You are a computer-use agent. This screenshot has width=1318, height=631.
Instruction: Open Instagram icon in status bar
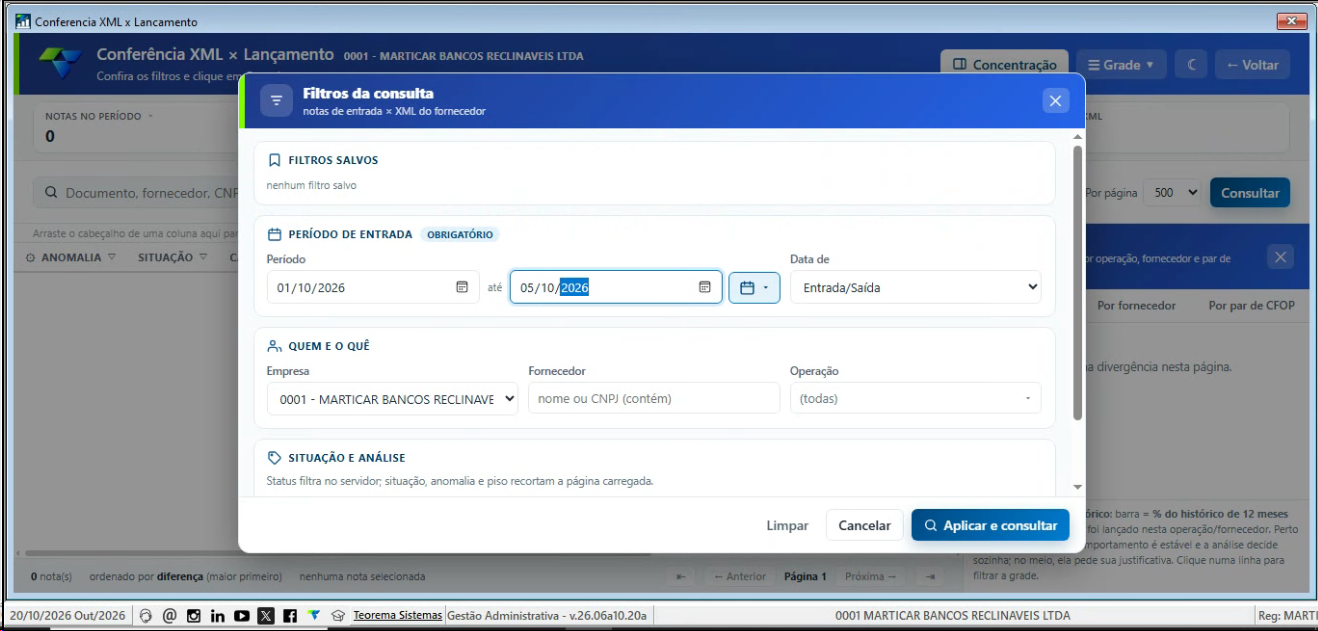tap(194, 616)
